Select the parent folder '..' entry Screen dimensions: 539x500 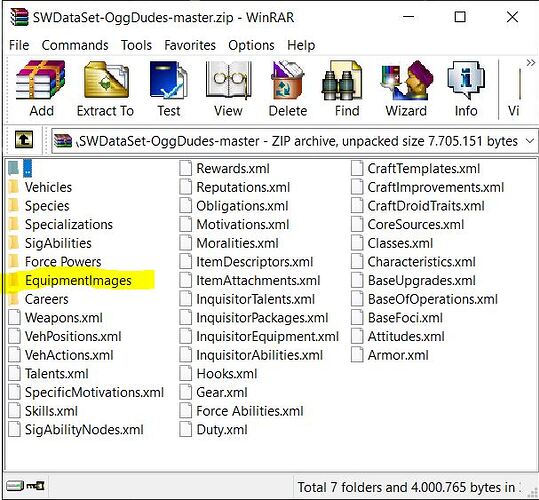point(21,168)
